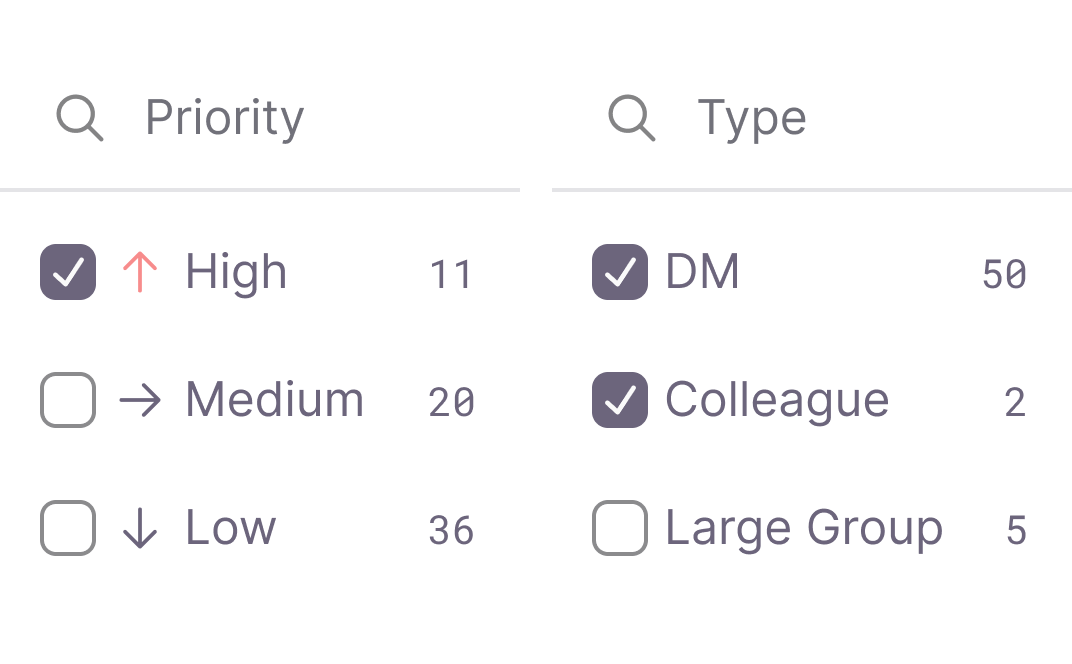Select the High priority label

pos(236,272)
